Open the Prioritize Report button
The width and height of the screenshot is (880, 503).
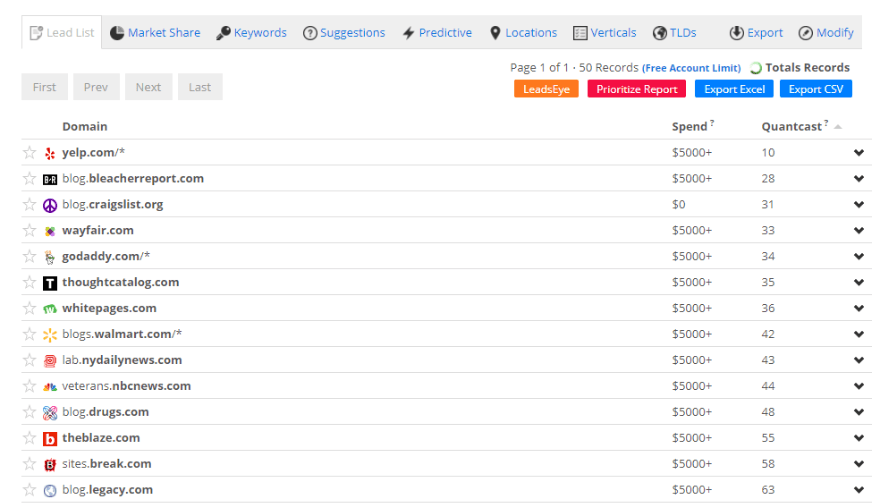coord(637,89)
